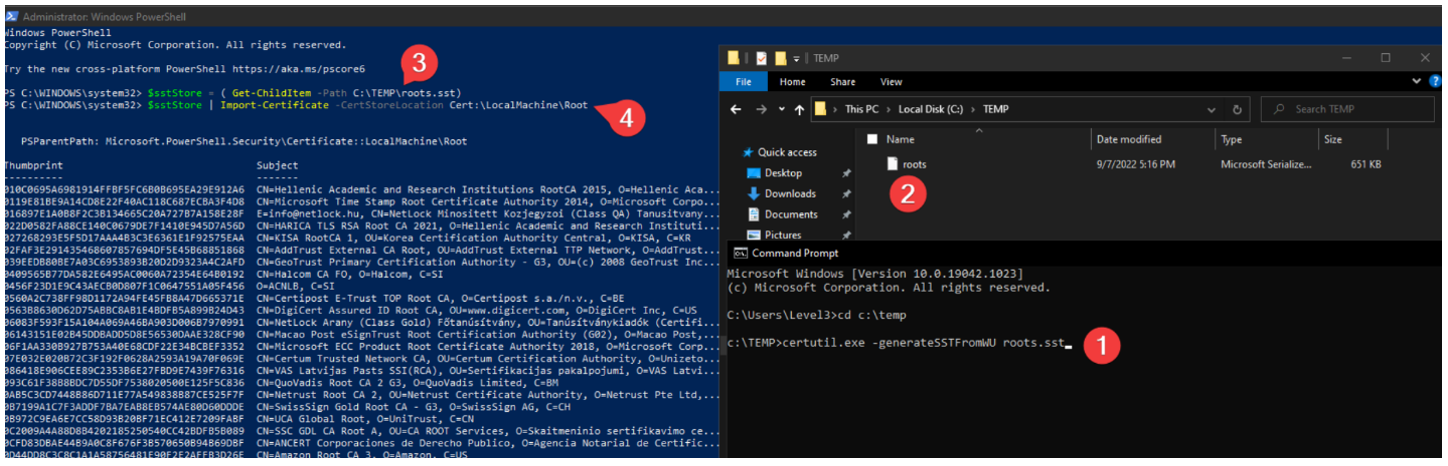The width and height of the screenshot is (1448, 466).
Task: Expand the chevron after 'This PC' breadcrumb
Action: click(x=889, y=110)
